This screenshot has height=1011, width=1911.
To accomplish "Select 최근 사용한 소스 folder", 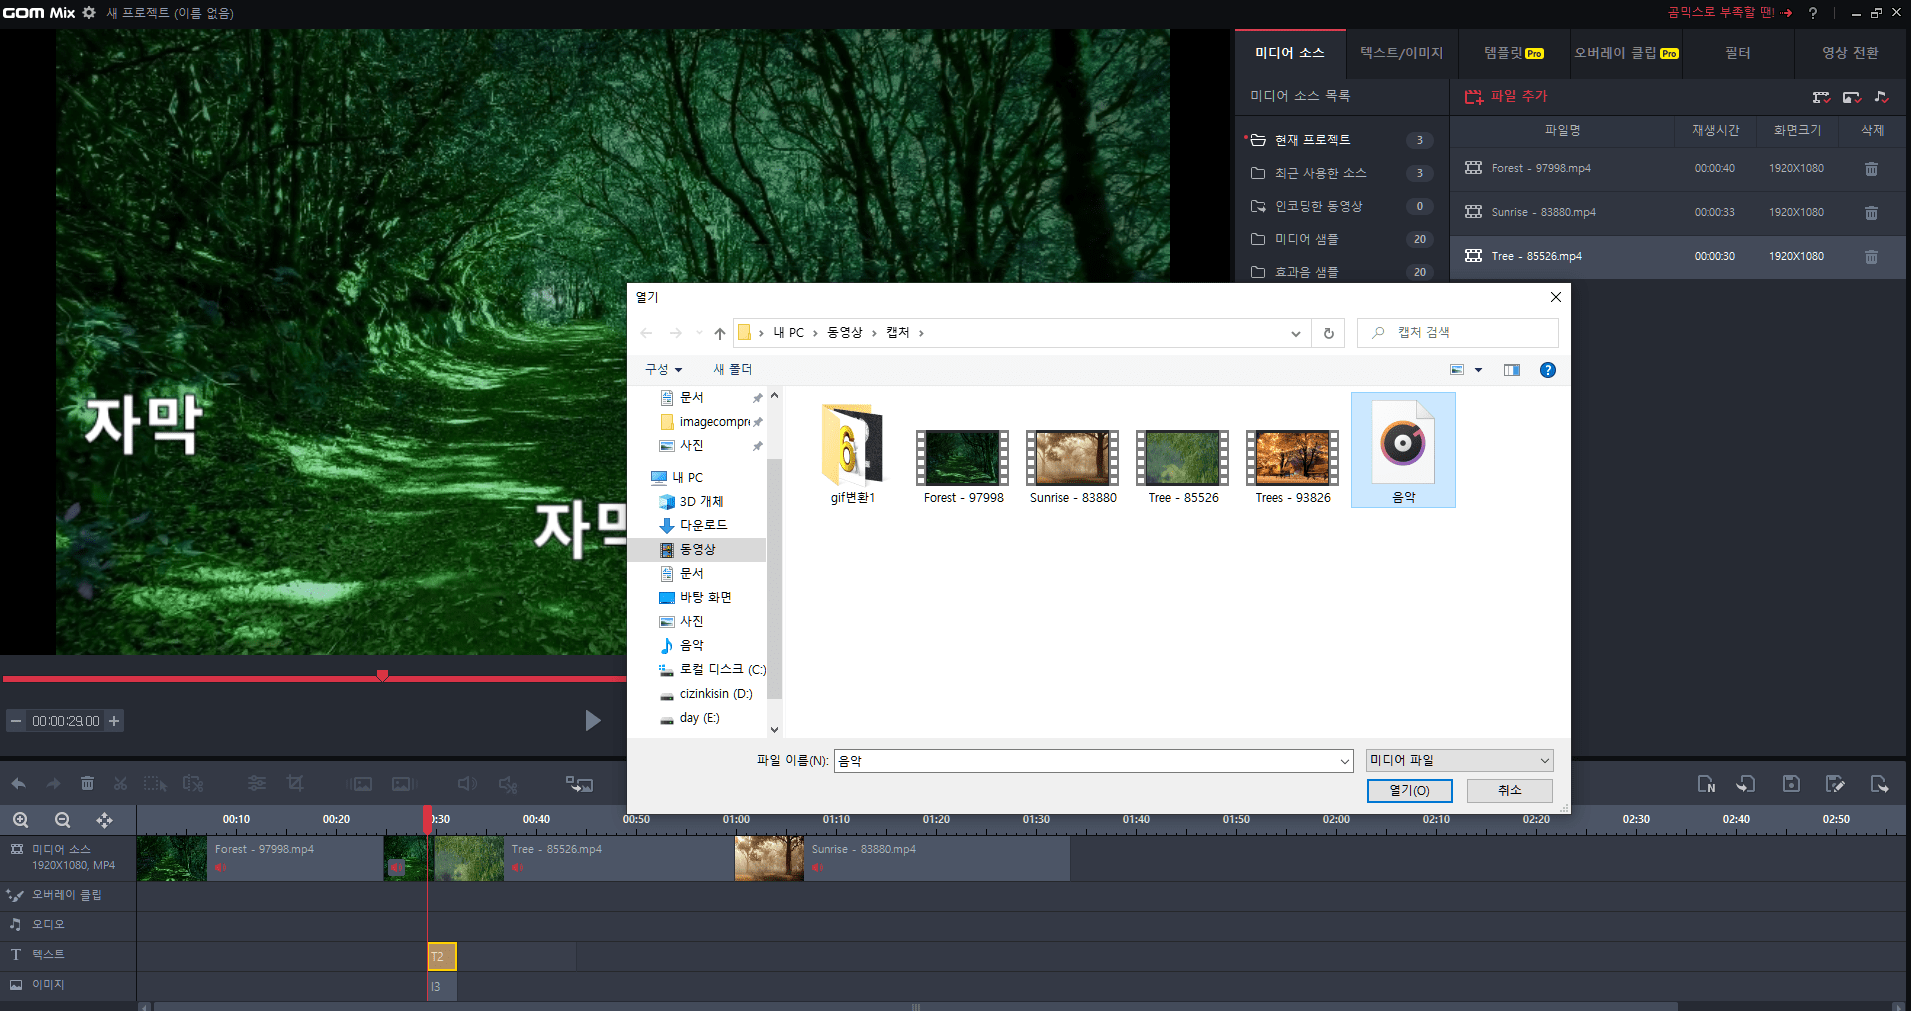I will tap(1340, 173).
